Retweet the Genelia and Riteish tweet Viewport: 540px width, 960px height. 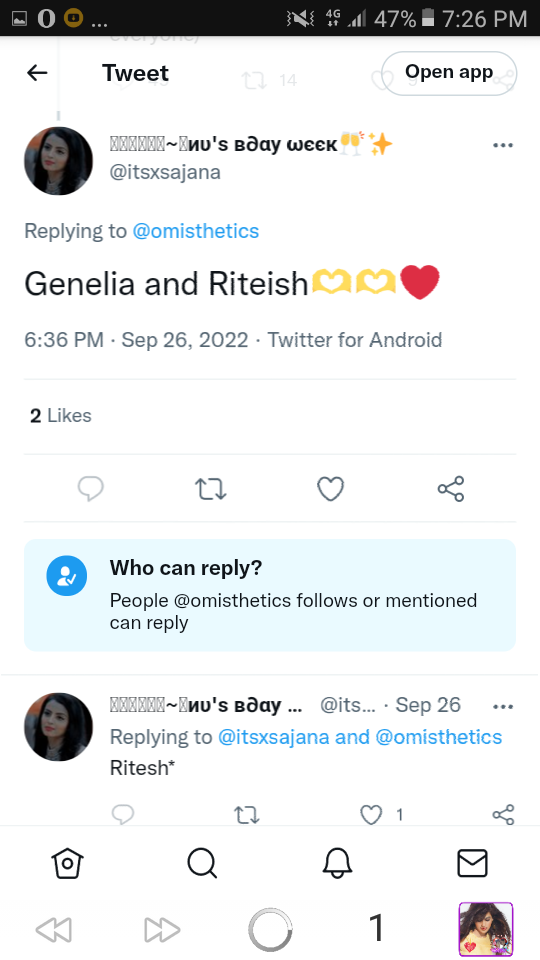coord(211,489)
